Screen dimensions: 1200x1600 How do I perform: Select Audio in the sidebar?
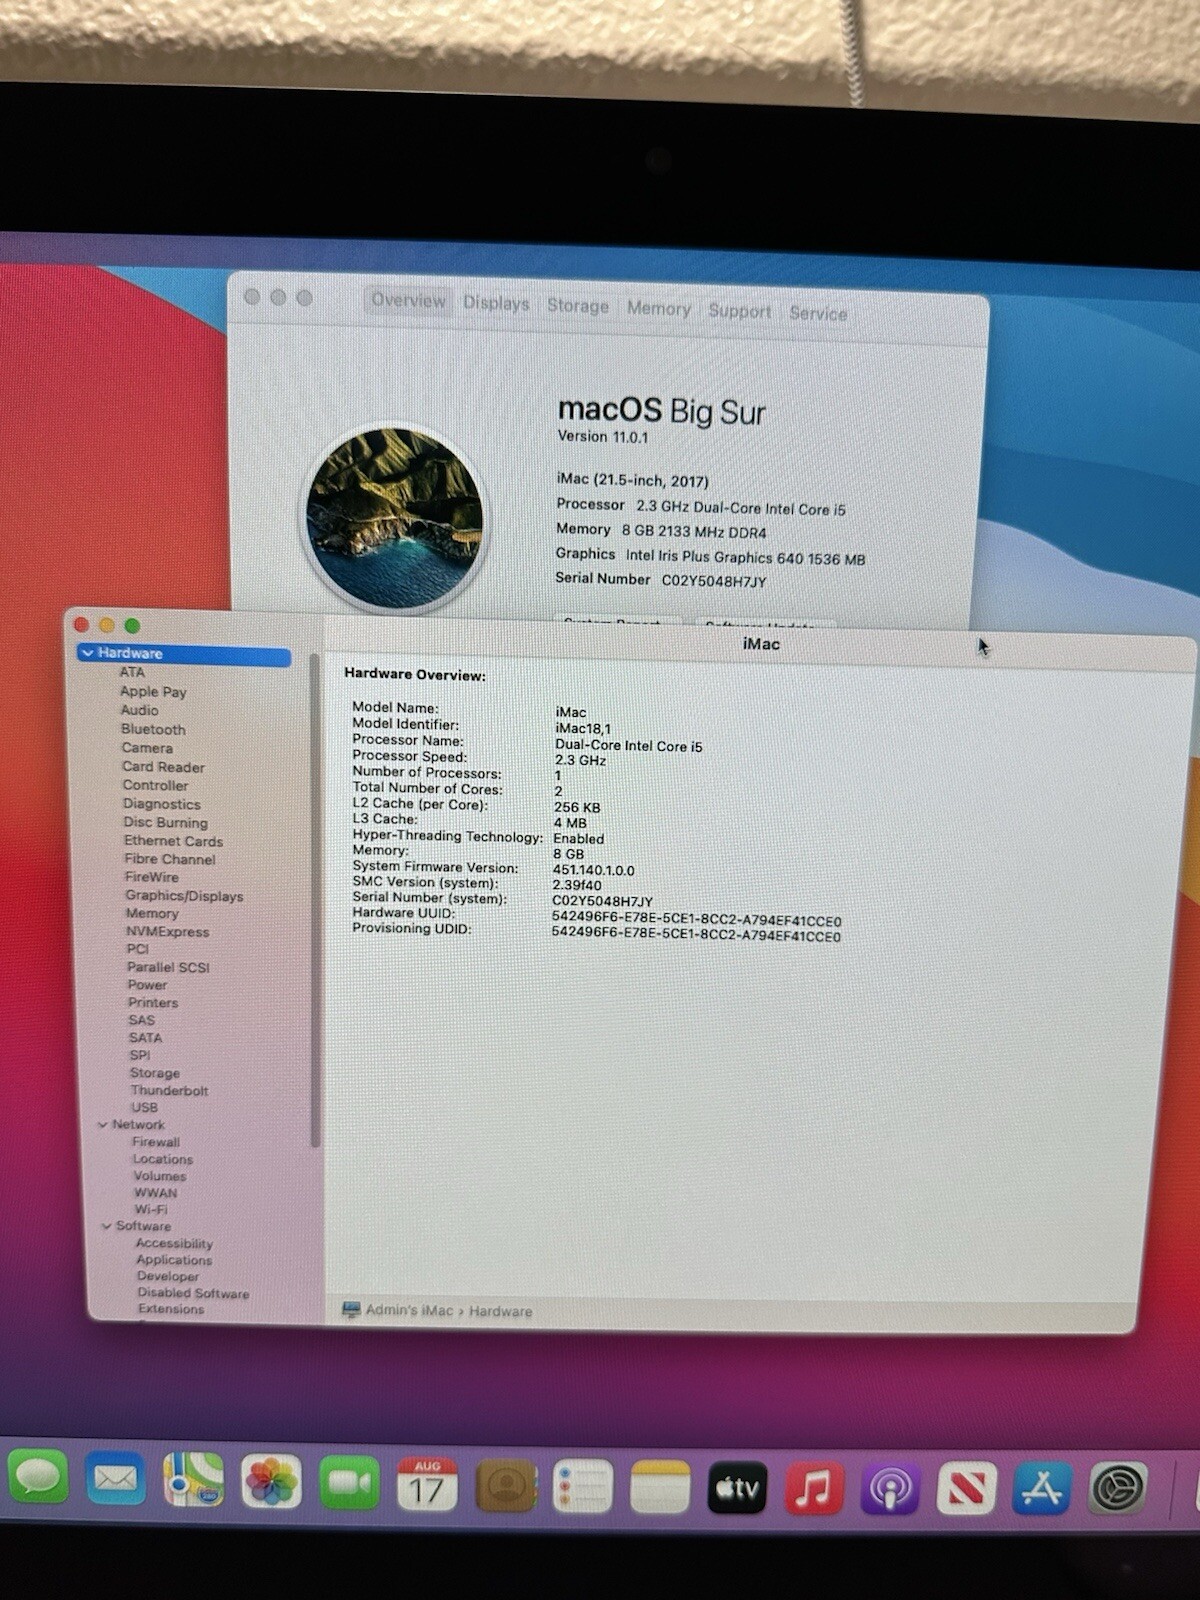tap(140, 710)
